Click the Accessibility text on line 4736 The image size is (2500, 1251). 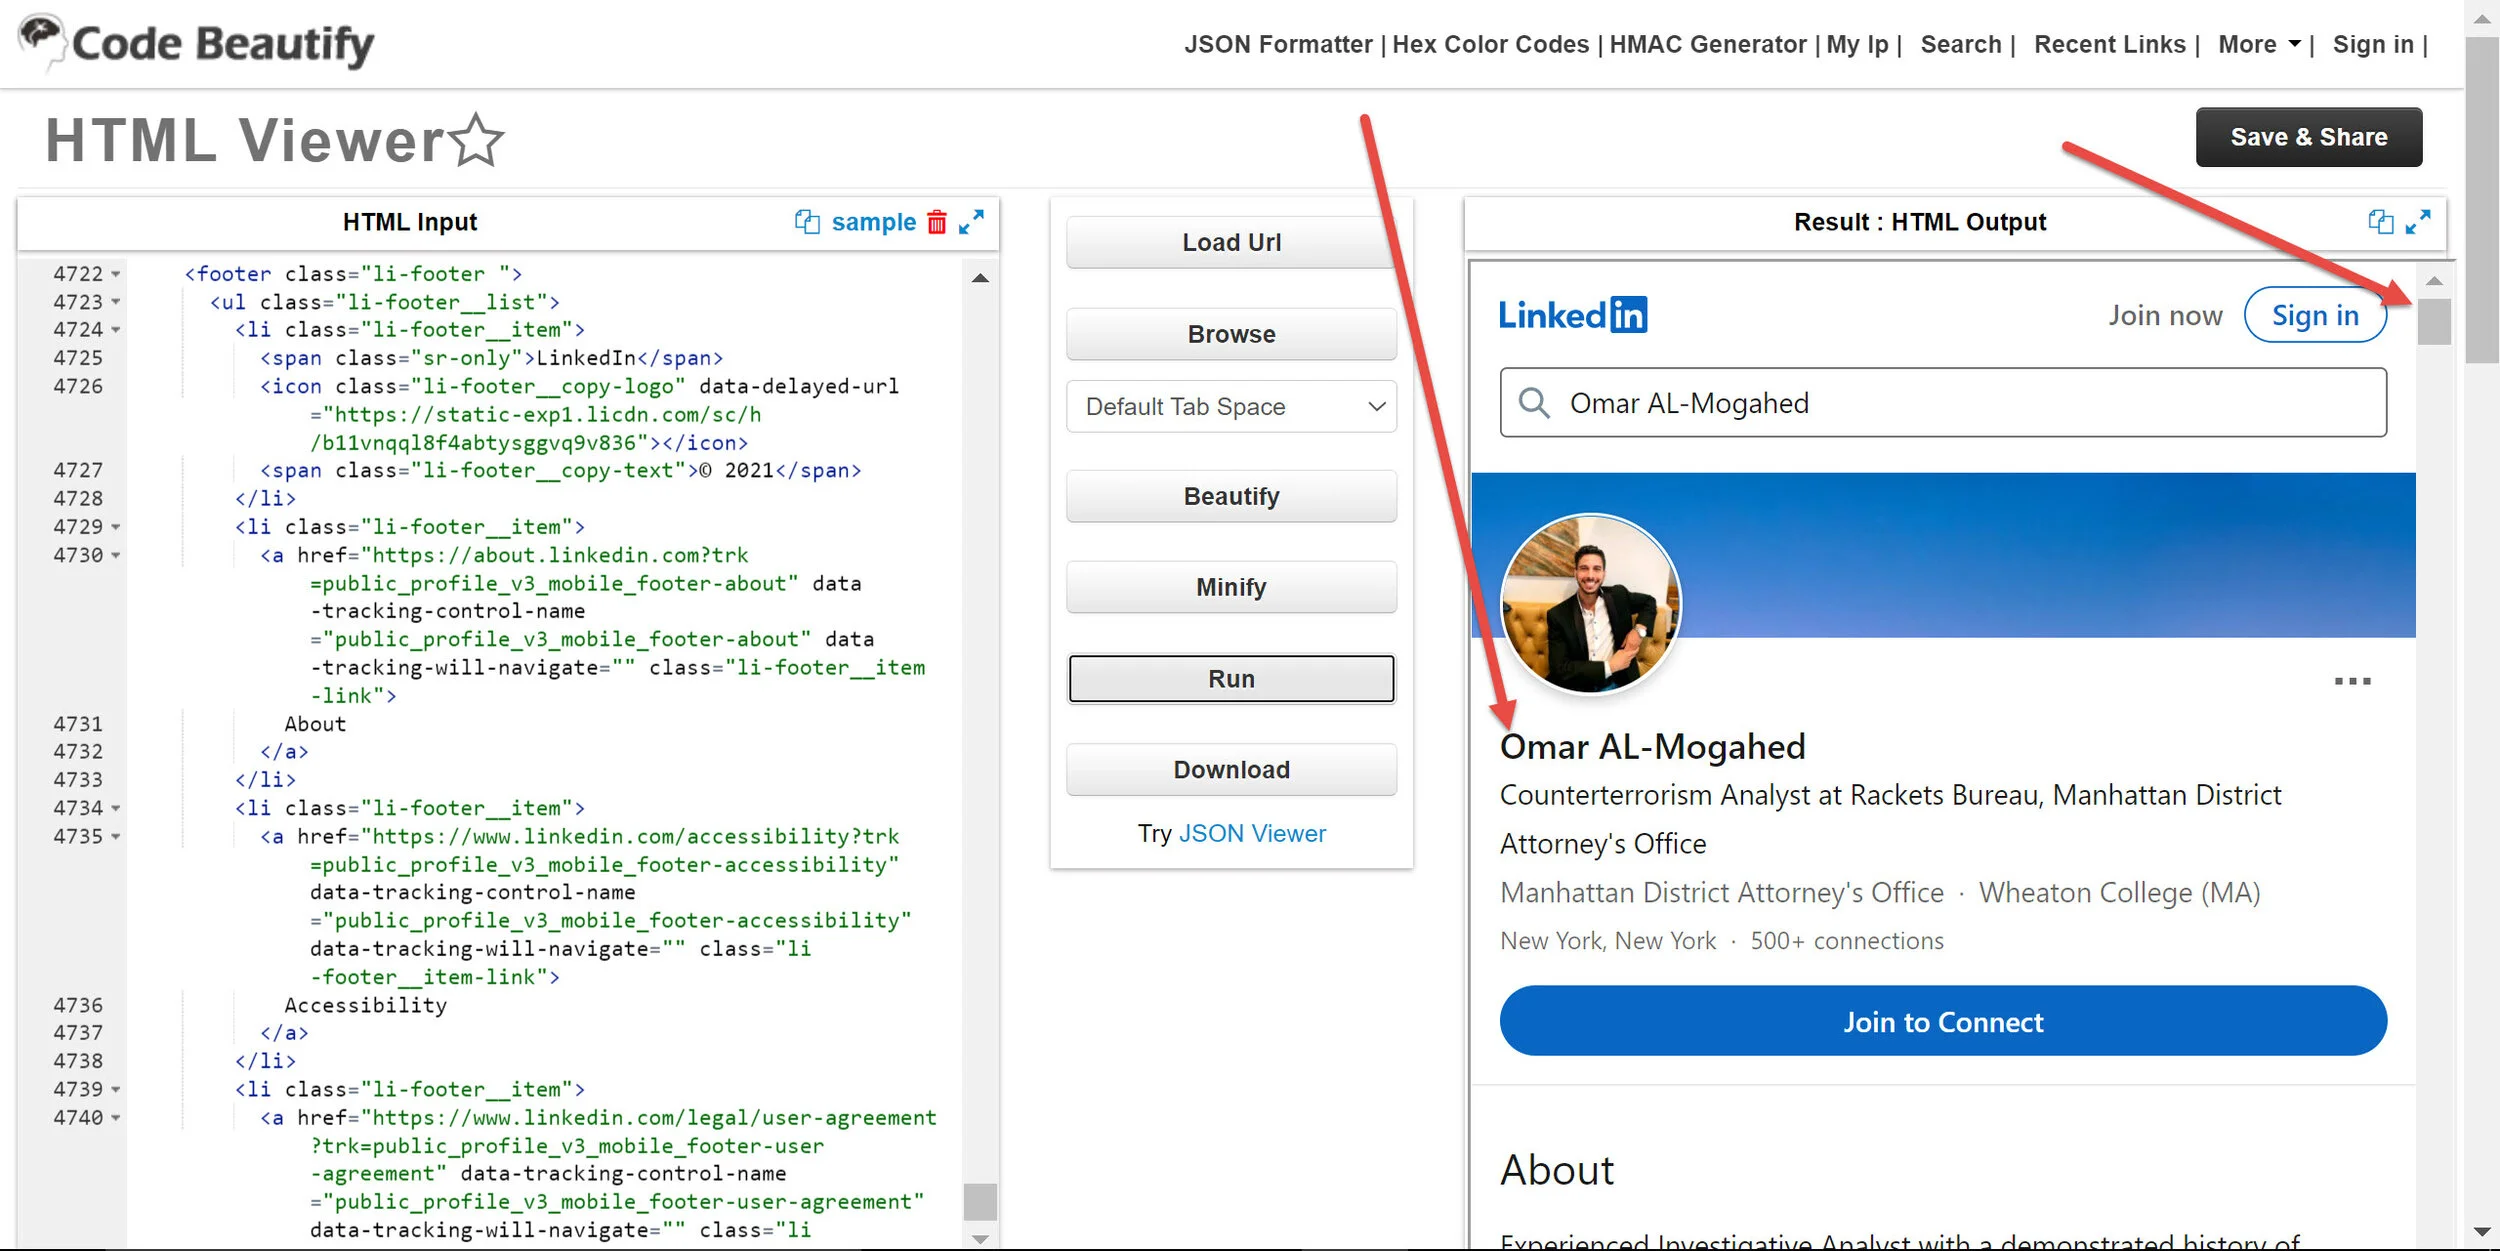[x=366, y=1005]
